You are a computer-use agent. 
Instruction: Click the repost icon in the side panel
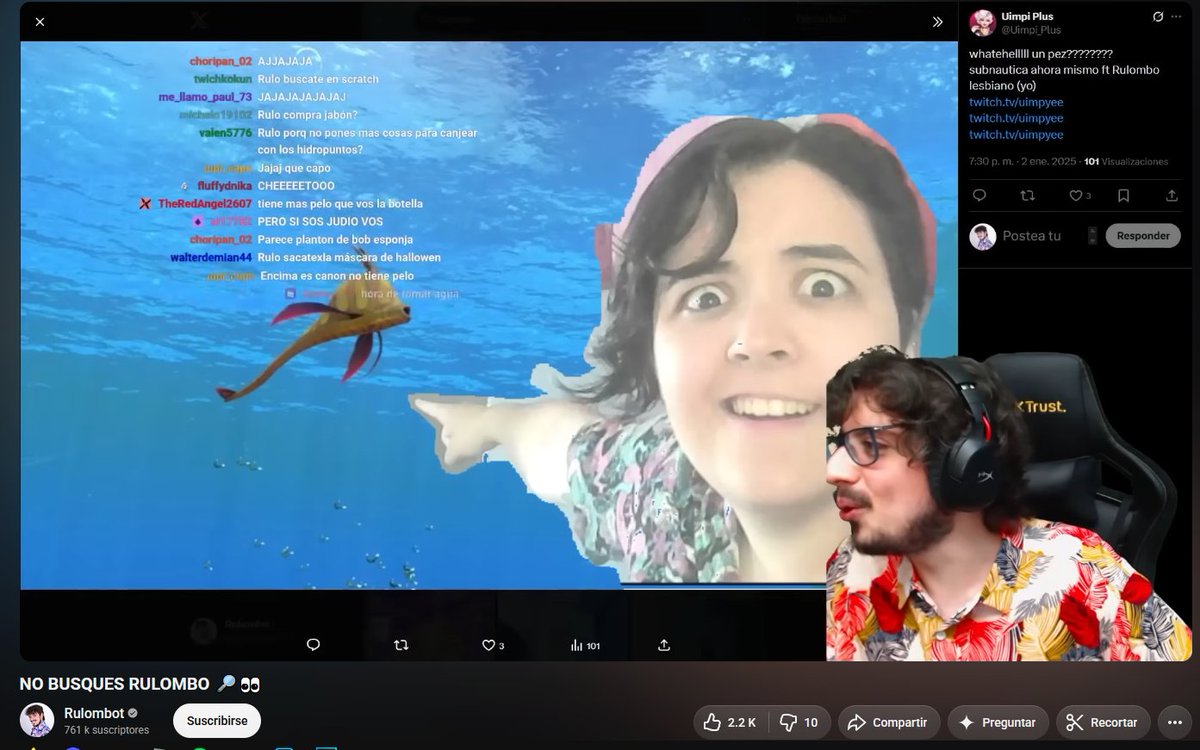pyautogui.click(x=1027, y=196)
